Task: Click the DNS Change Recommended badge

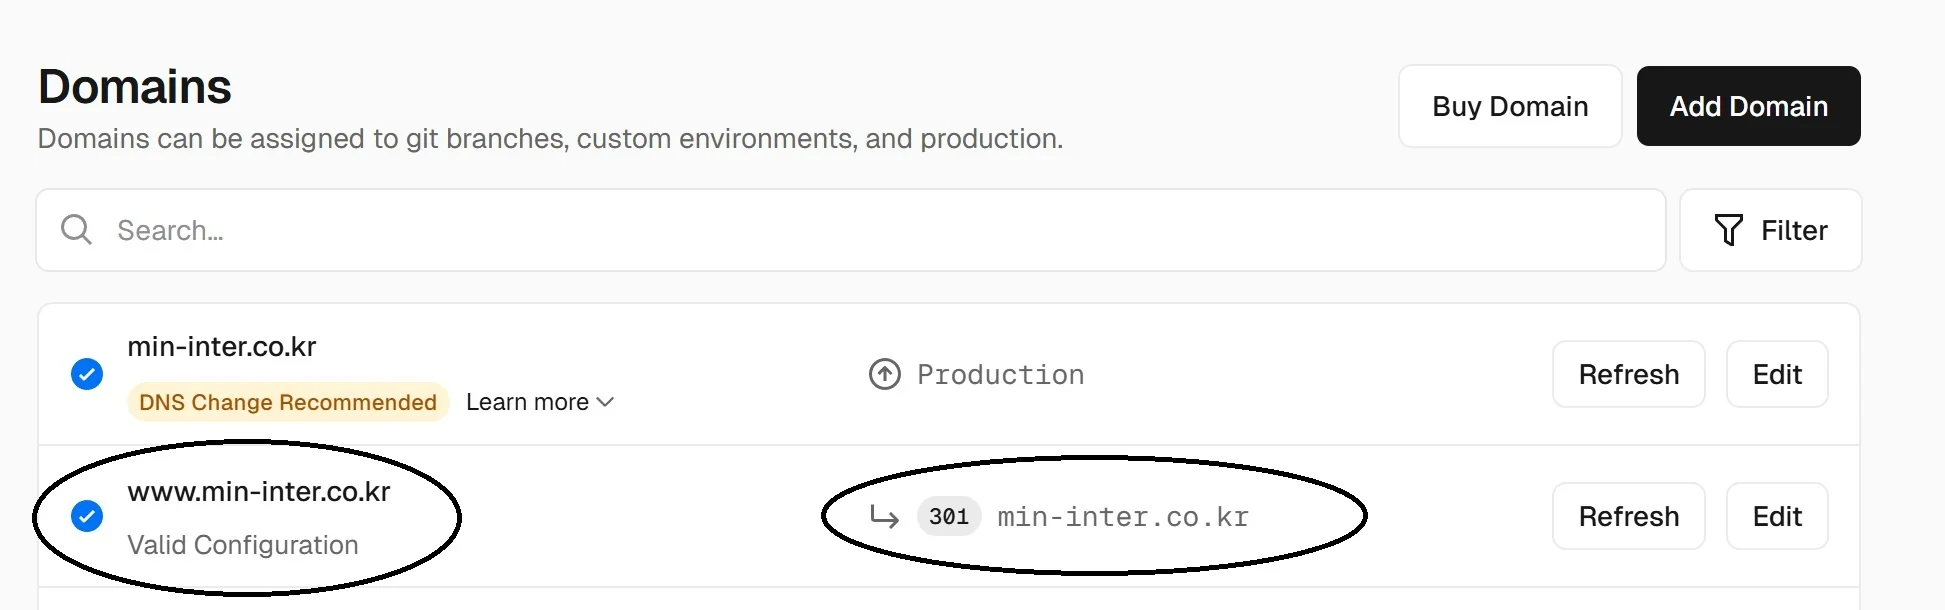Action: (287, 402)
